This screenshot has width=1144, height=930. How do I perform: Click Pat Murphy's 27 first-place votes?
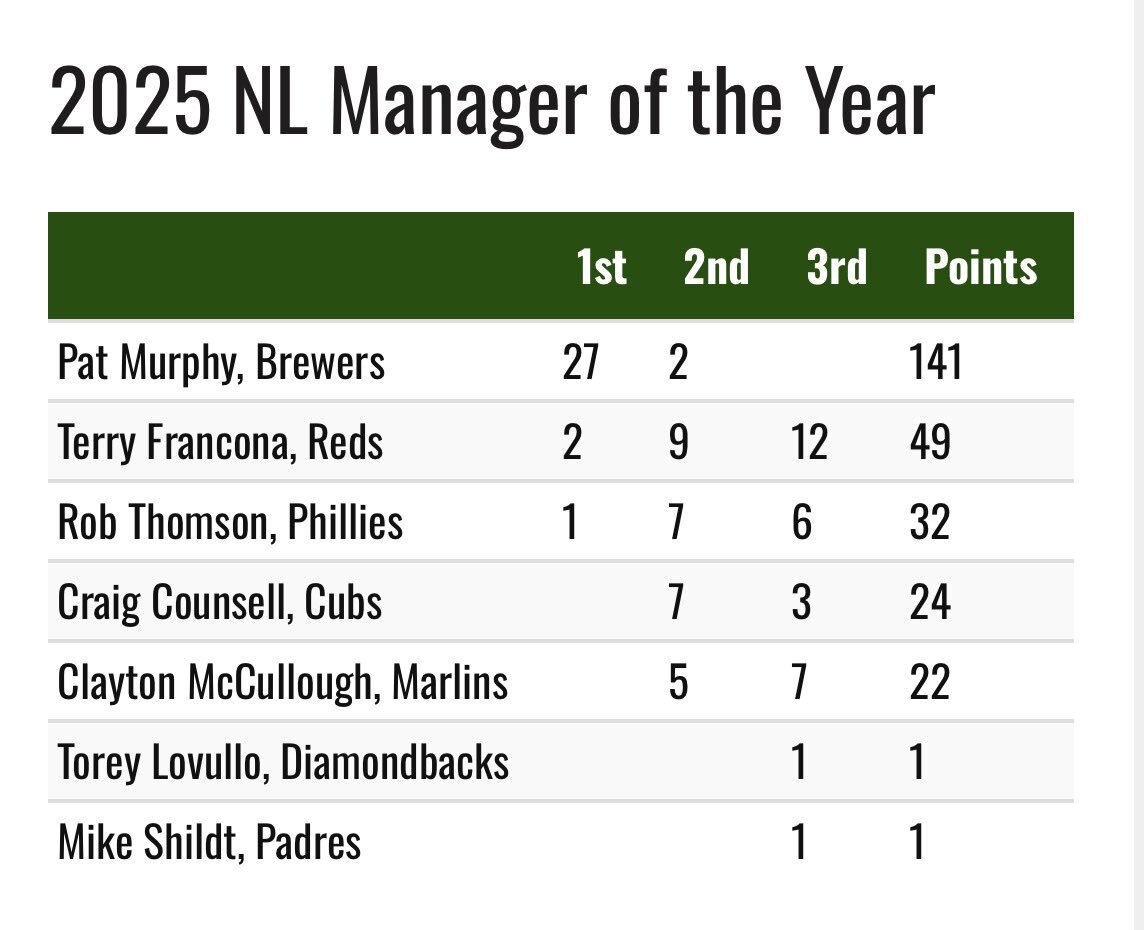(580, 362)
